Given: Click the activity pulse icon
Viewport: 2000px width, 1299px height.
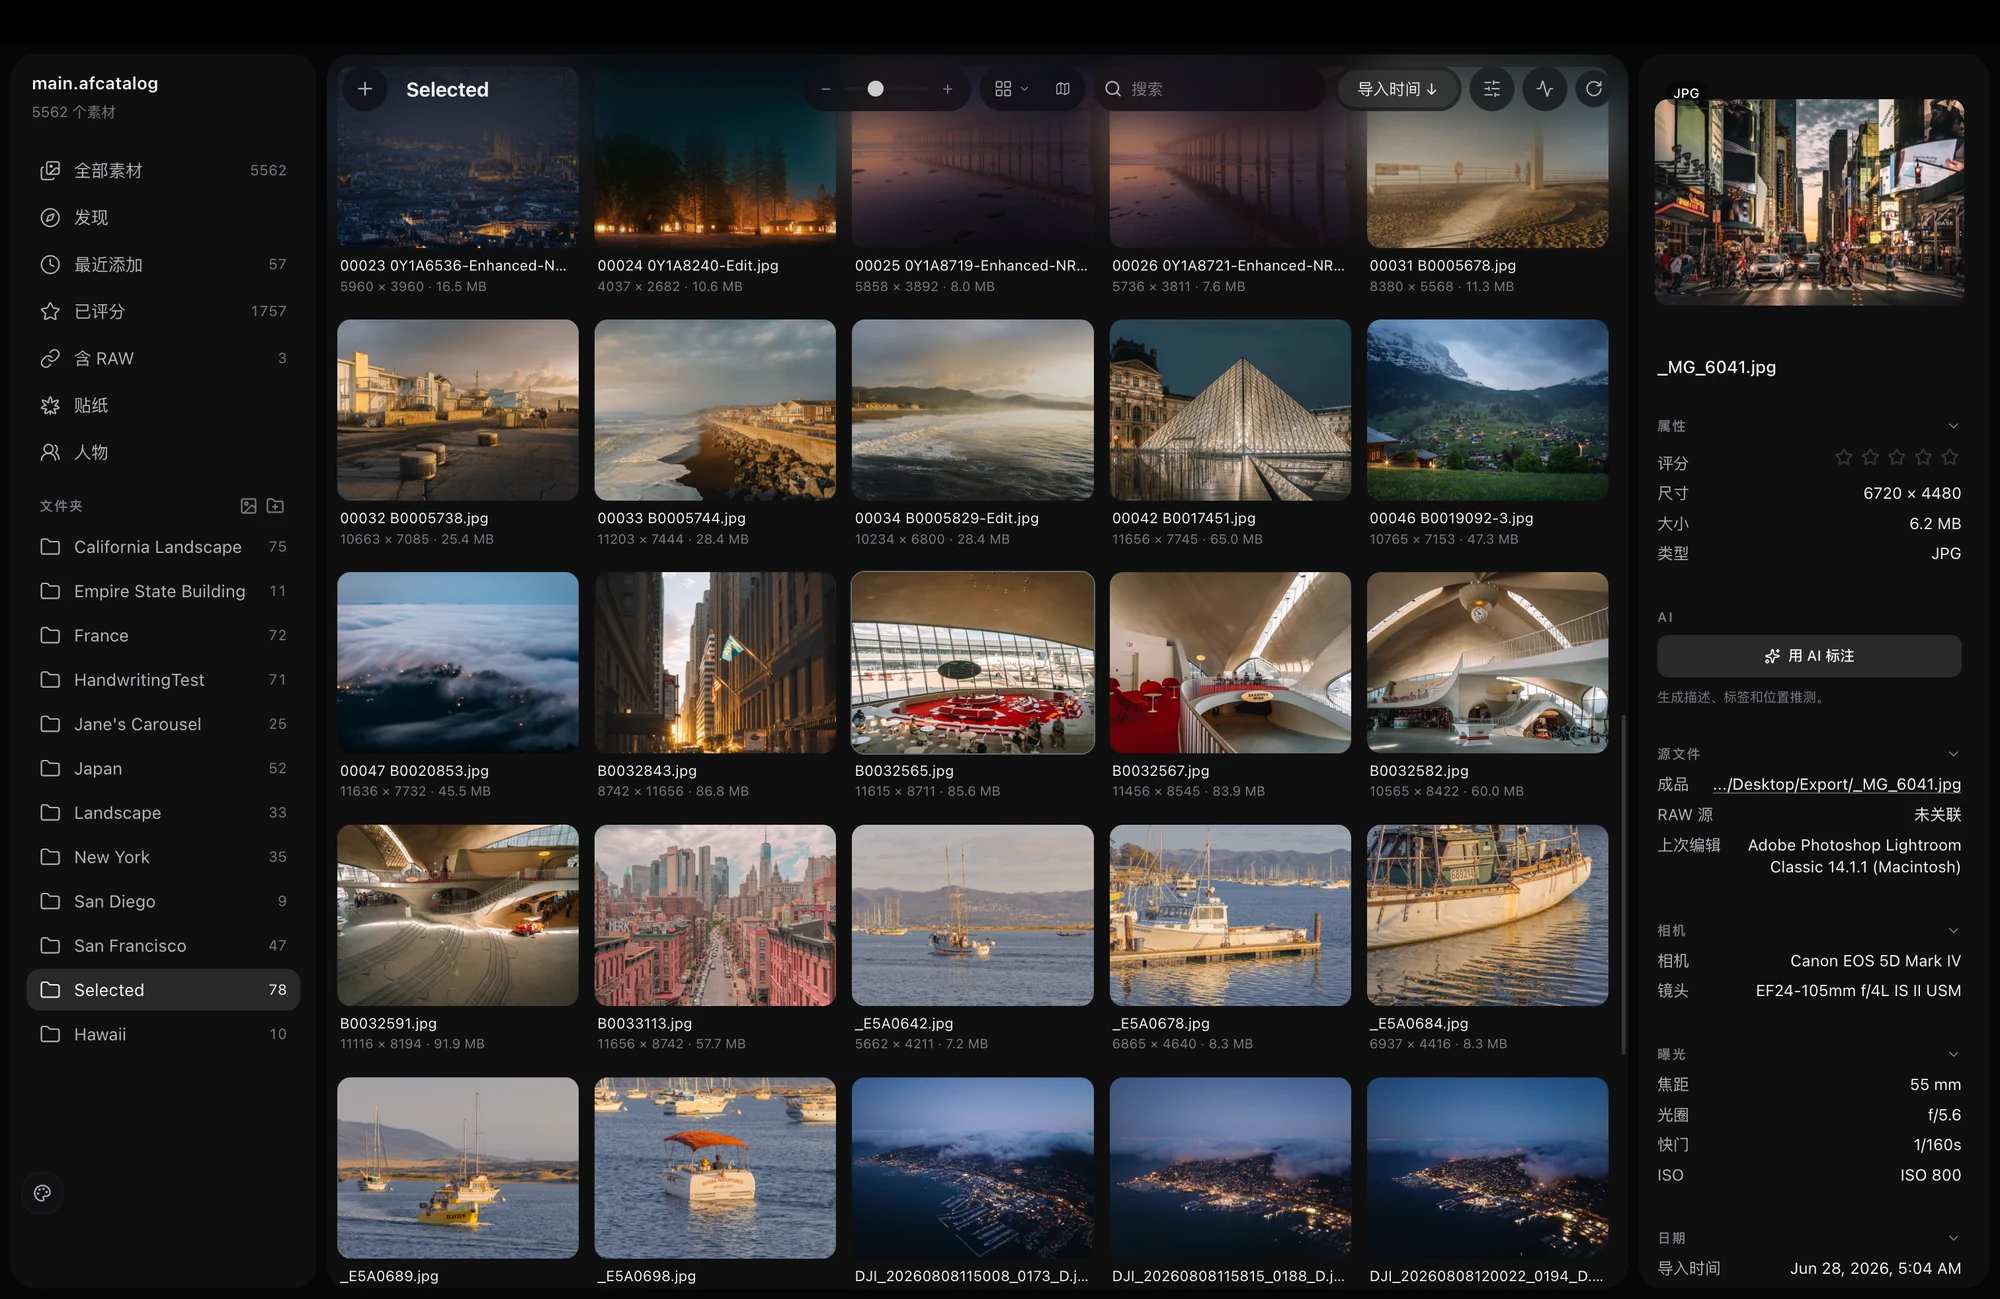Looking at the screenshot, I should [1544, 89].
